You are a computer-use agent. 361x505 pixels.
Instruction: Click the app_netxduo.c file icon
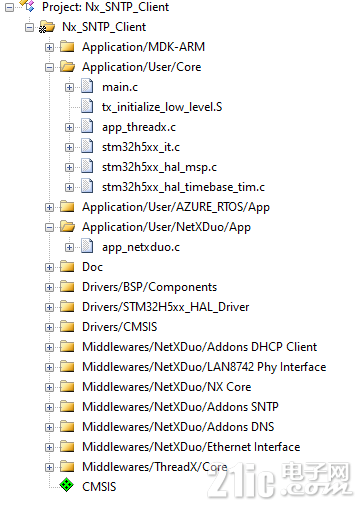pyautogui.click(x=87, y=246)
